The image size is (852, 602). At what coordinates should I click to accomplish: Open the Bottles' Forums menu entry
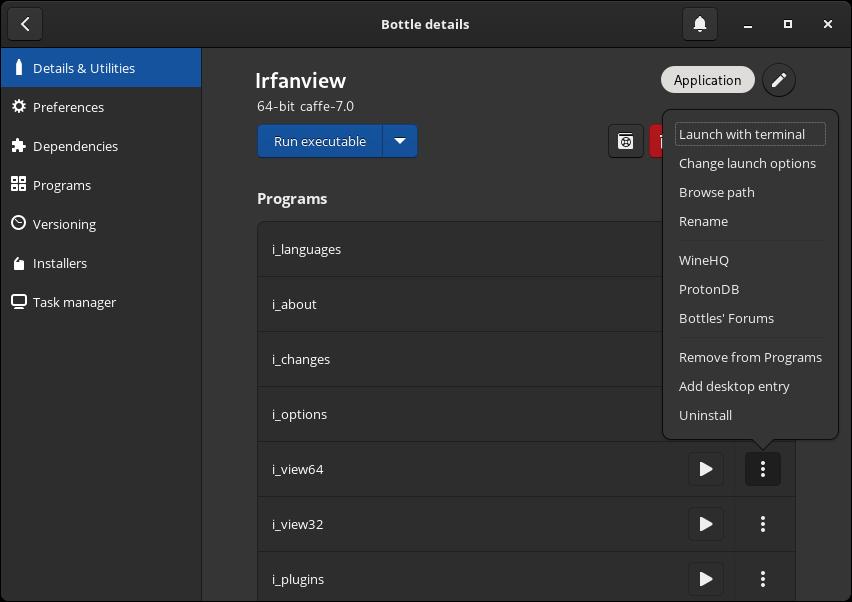pyautogui.click(x=750, y=318)
